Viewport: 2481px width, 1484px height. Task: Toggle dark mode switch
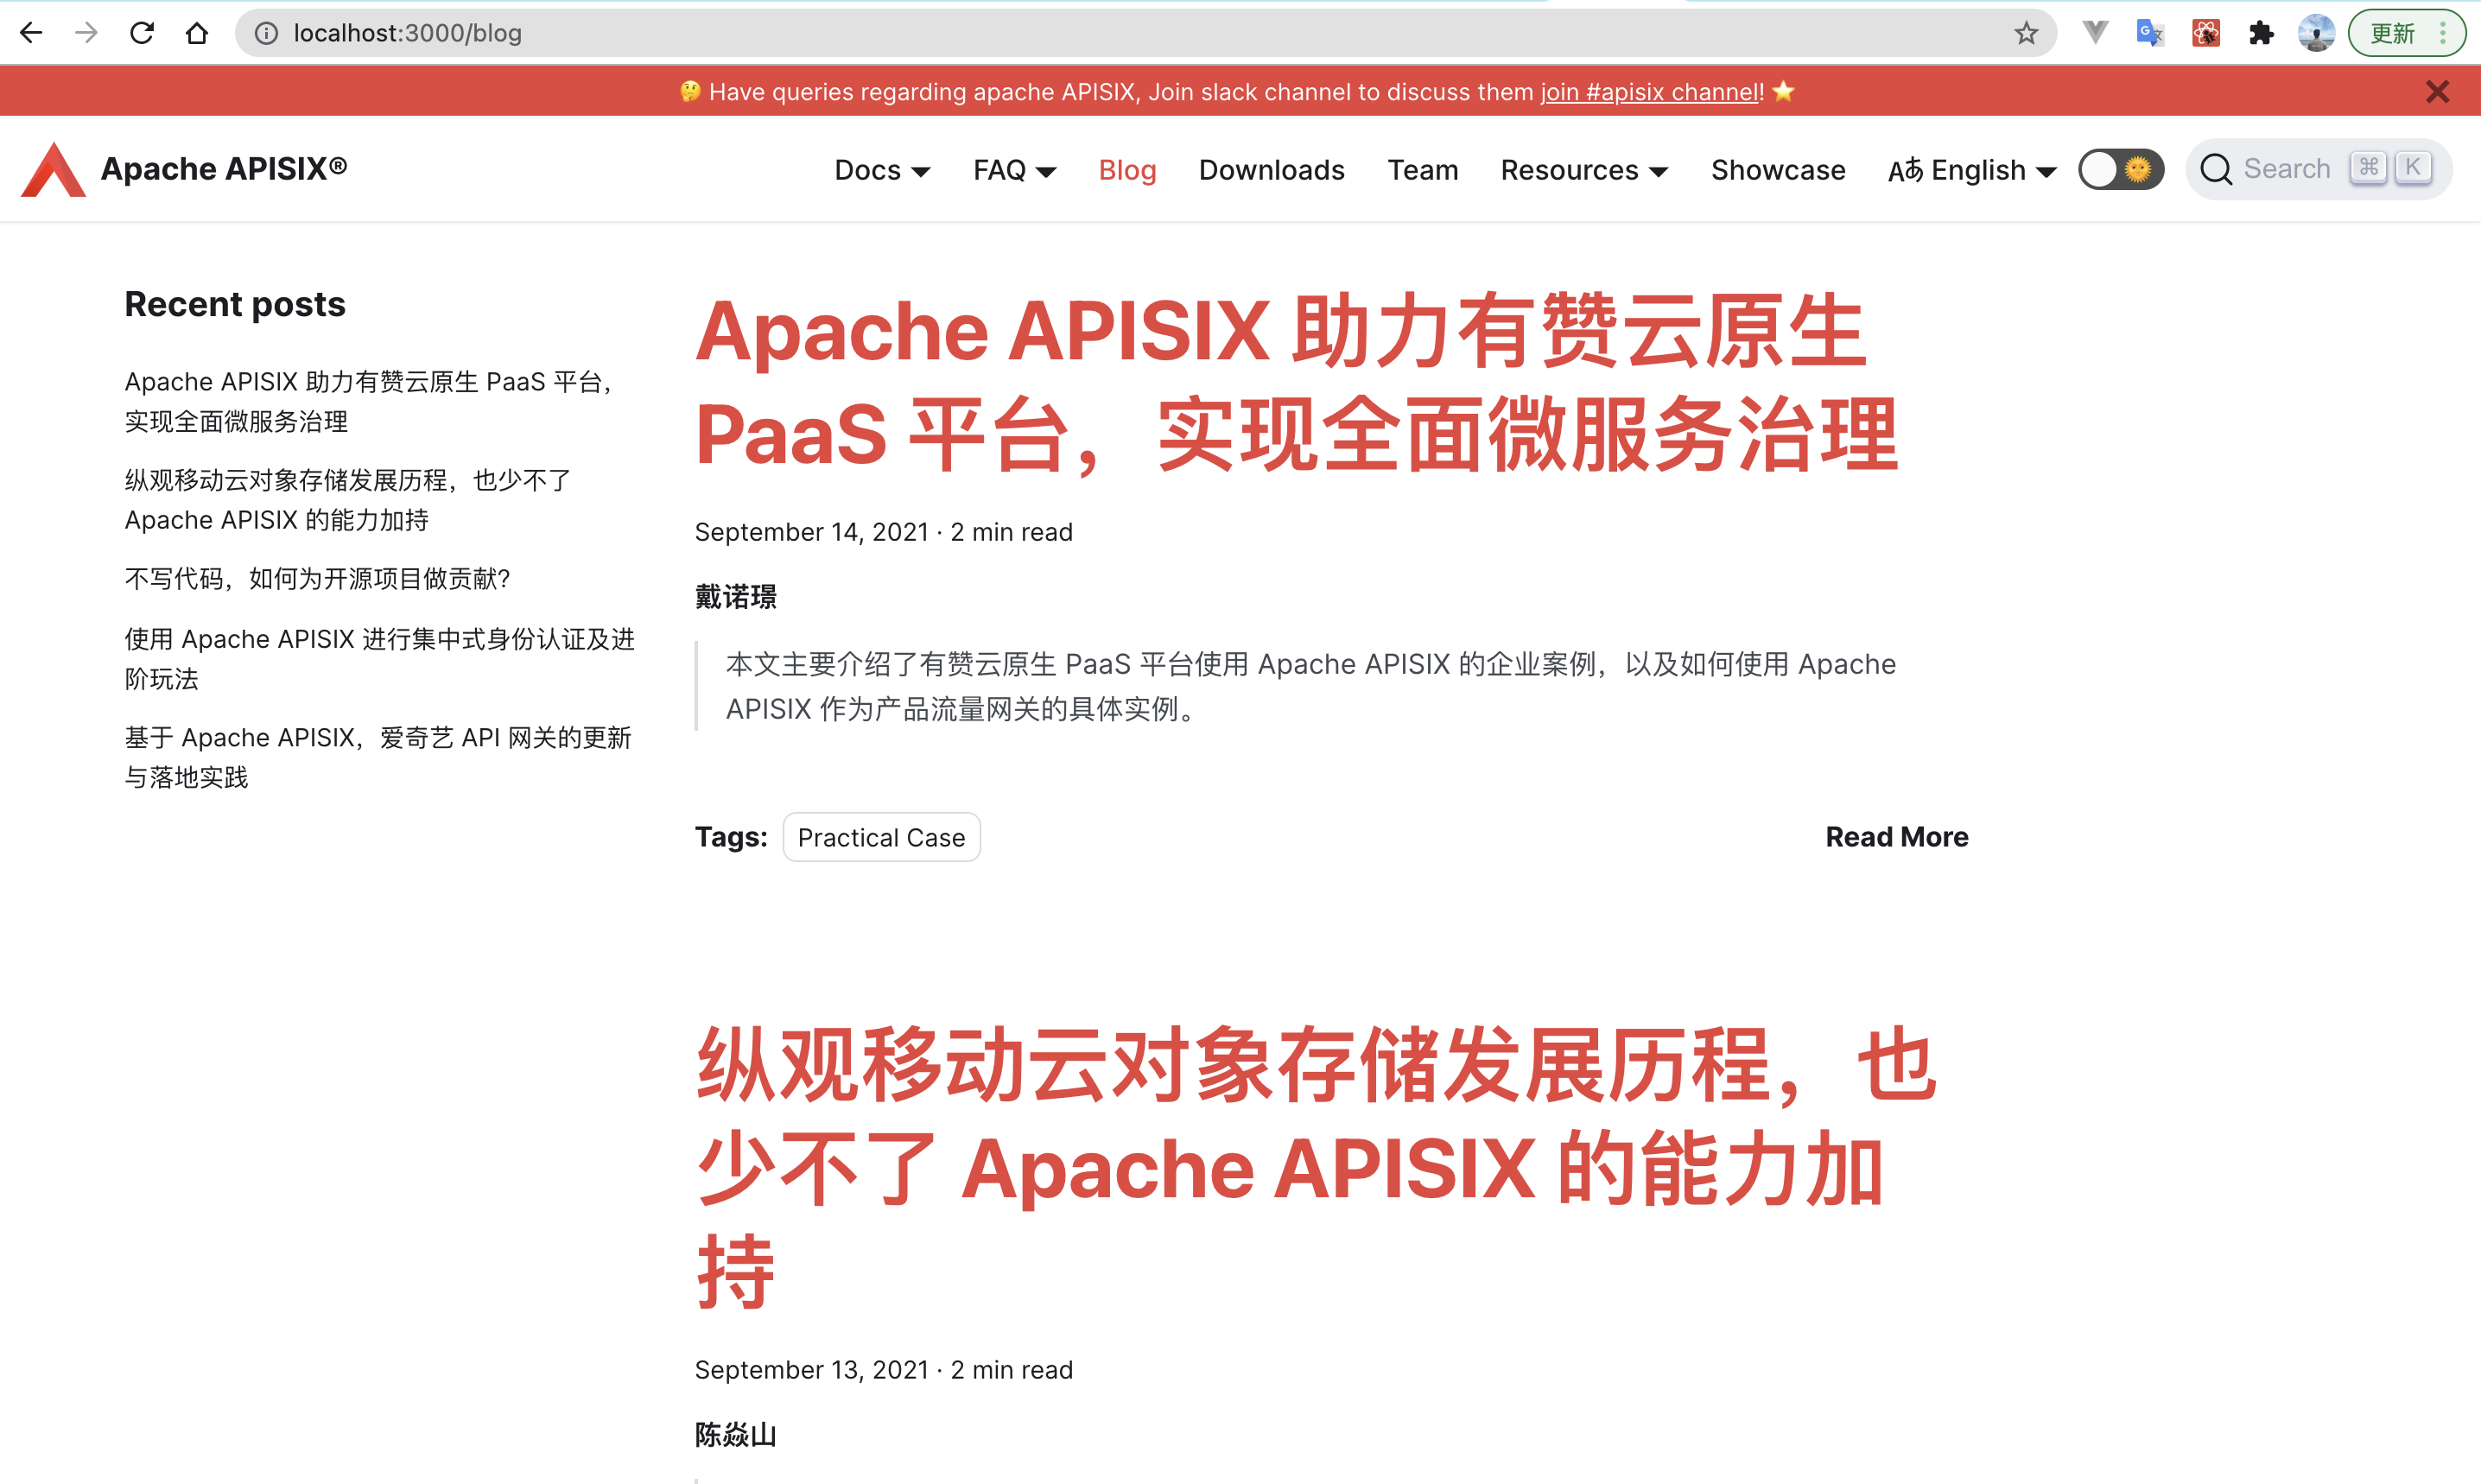coord(2120,169)
